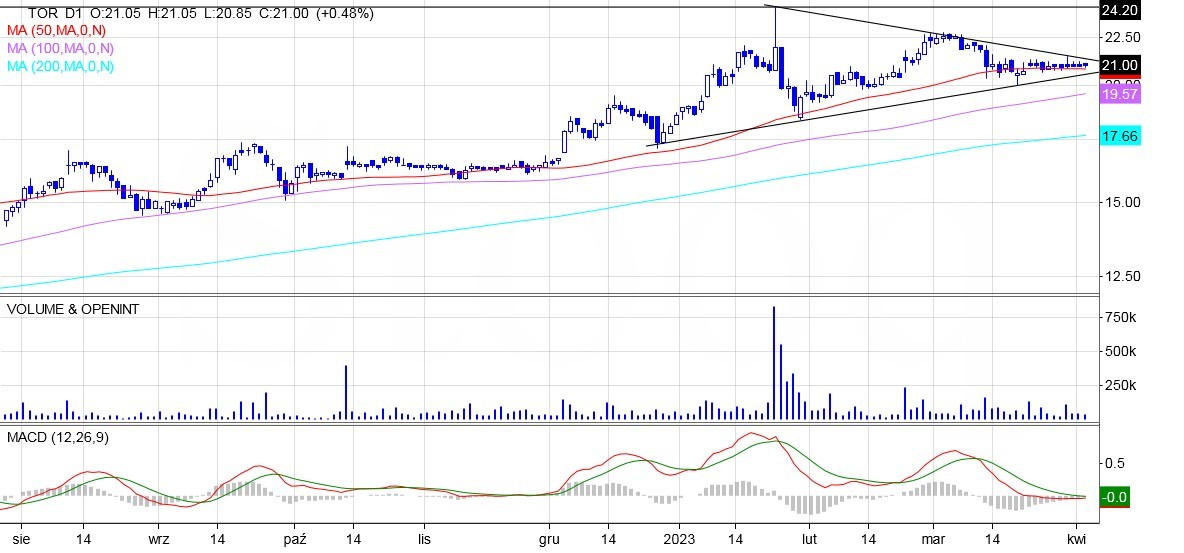Select the purple MA (100,MA,0,N) legend label

pyautogui.click(x=60, y=48)
